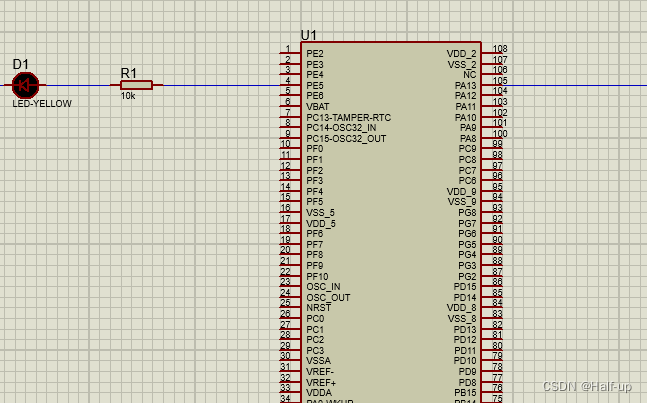Click the VDD_9 pin label

(x=461, y=192)
